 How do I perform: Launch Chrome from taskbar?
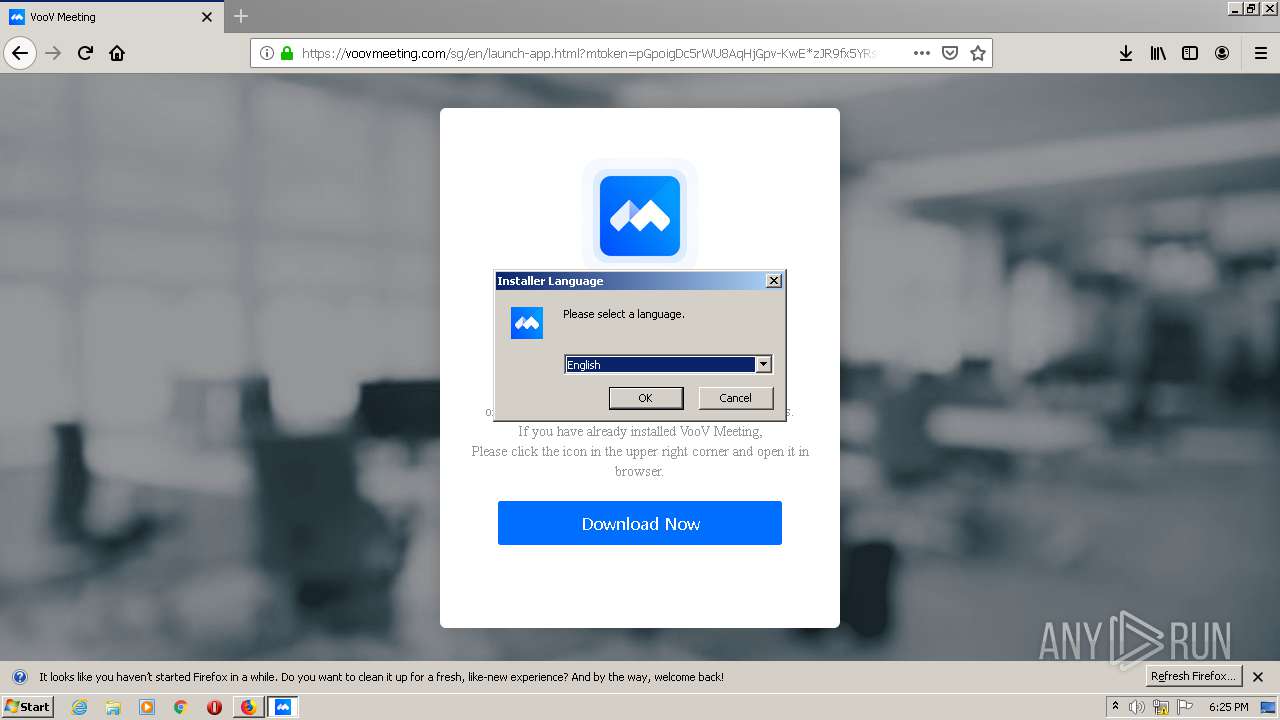click(x=181, y=707)
